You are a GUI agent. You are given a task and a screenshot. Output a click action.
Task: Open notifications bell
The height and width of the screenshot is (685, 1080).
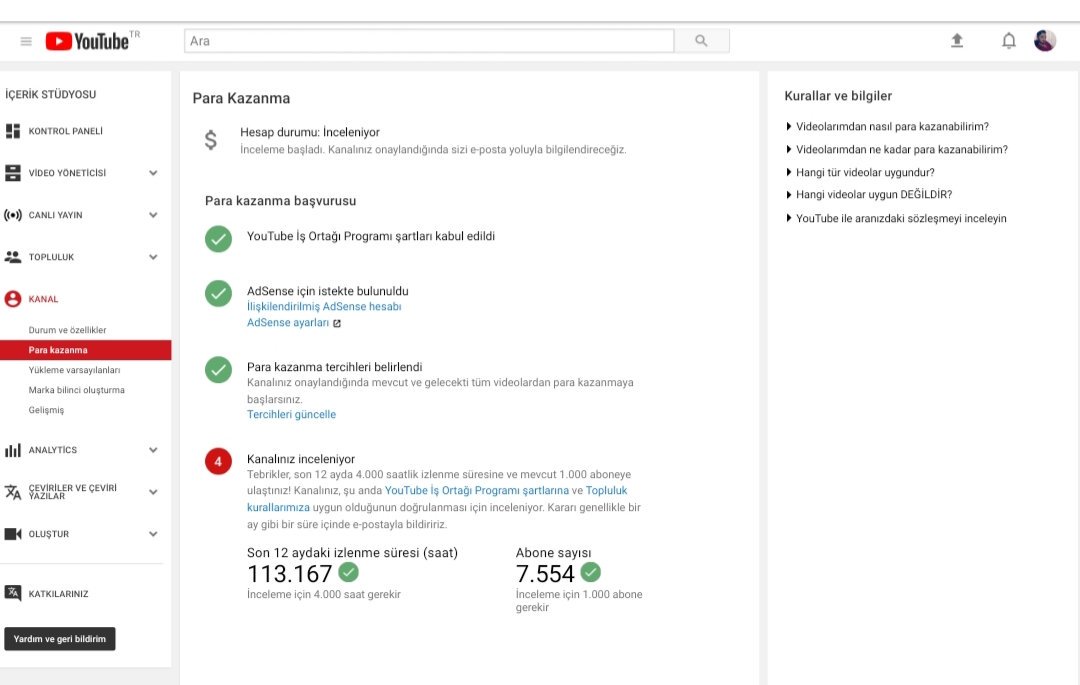[x=1008, y=41]
